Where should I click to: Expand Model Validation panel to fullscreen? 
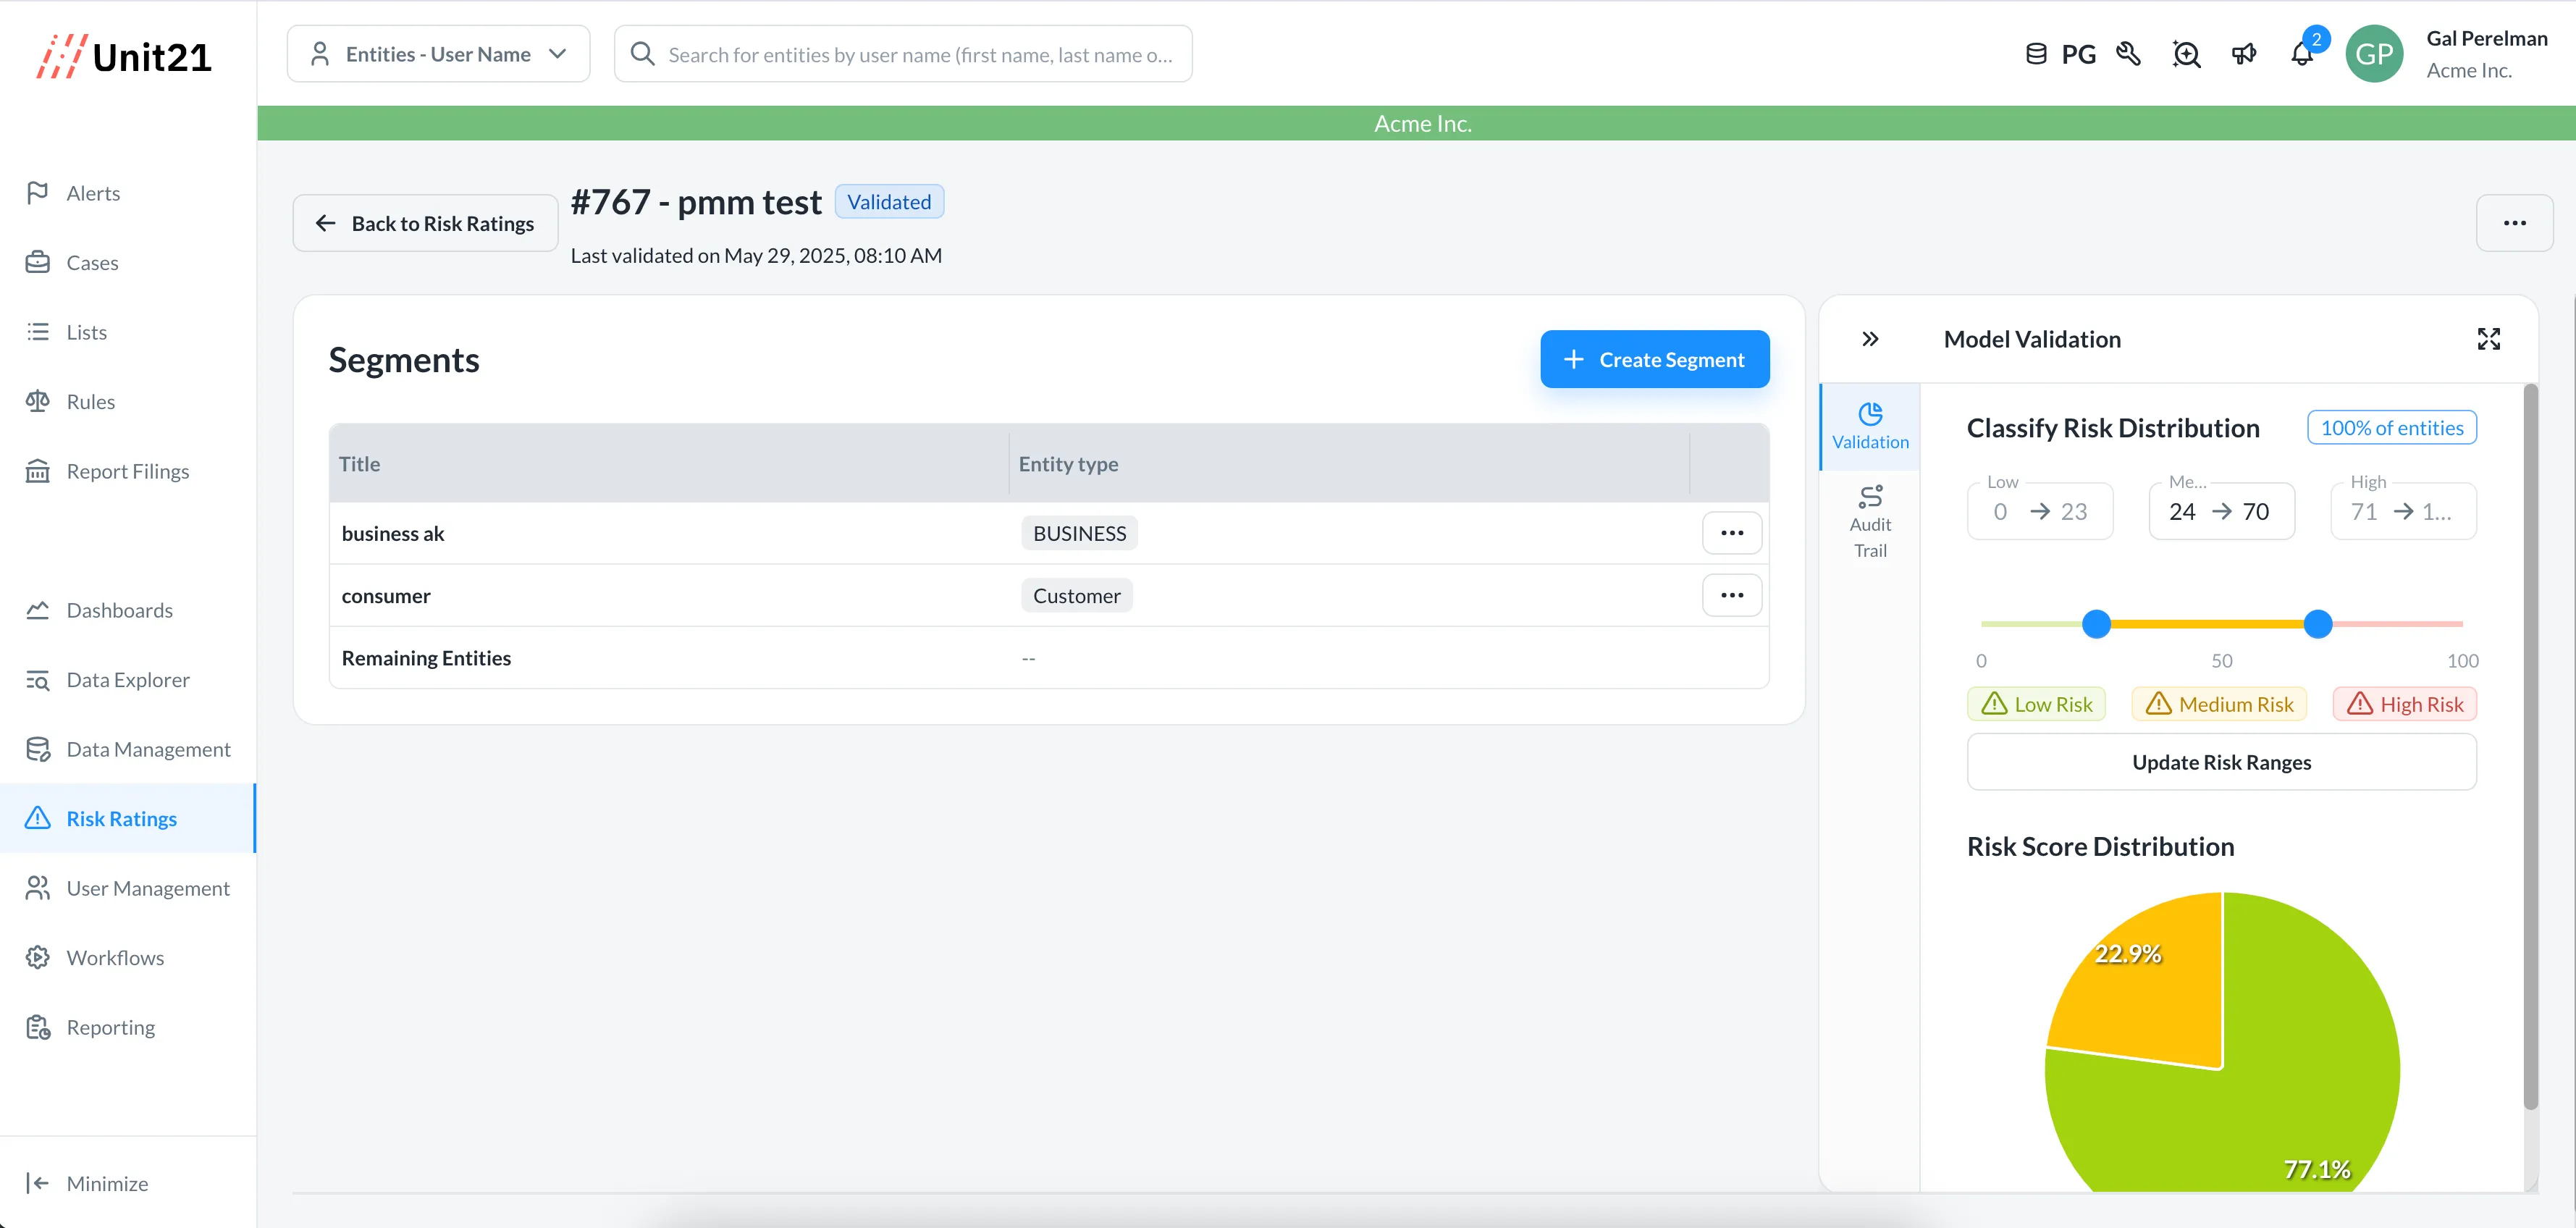point(2488,339)
